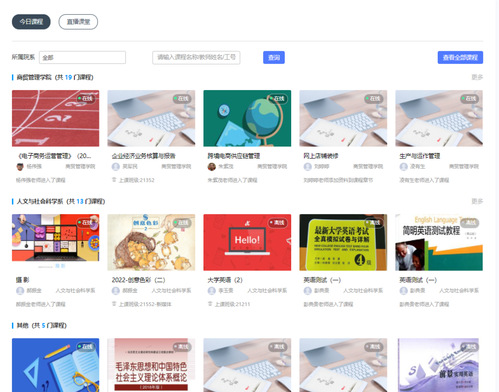The image size is (499, 392).
Task: Click the online status badge on 企业经济业务核算 card
Action: tap(182, 98)
